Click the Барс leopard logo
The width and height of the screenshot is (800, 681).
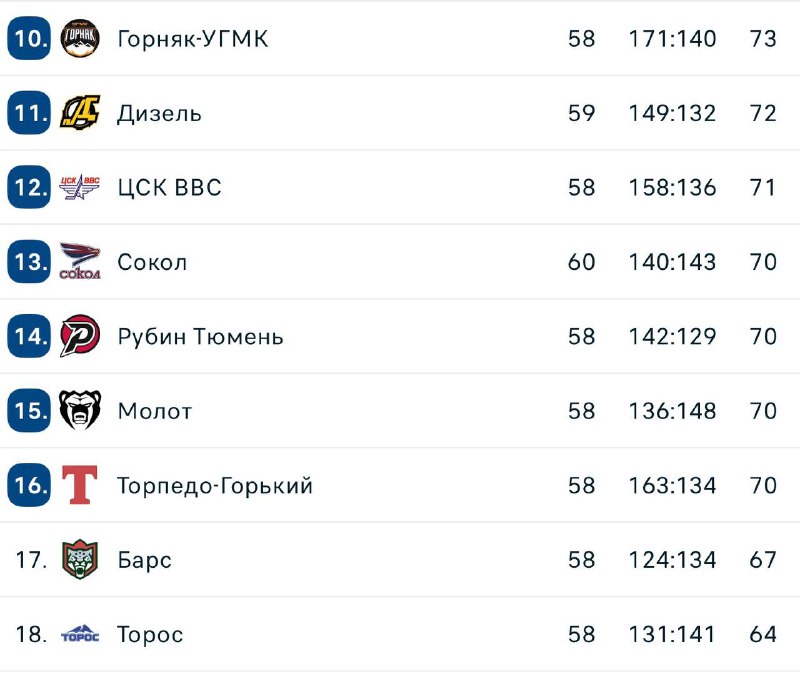pos(80,559)
